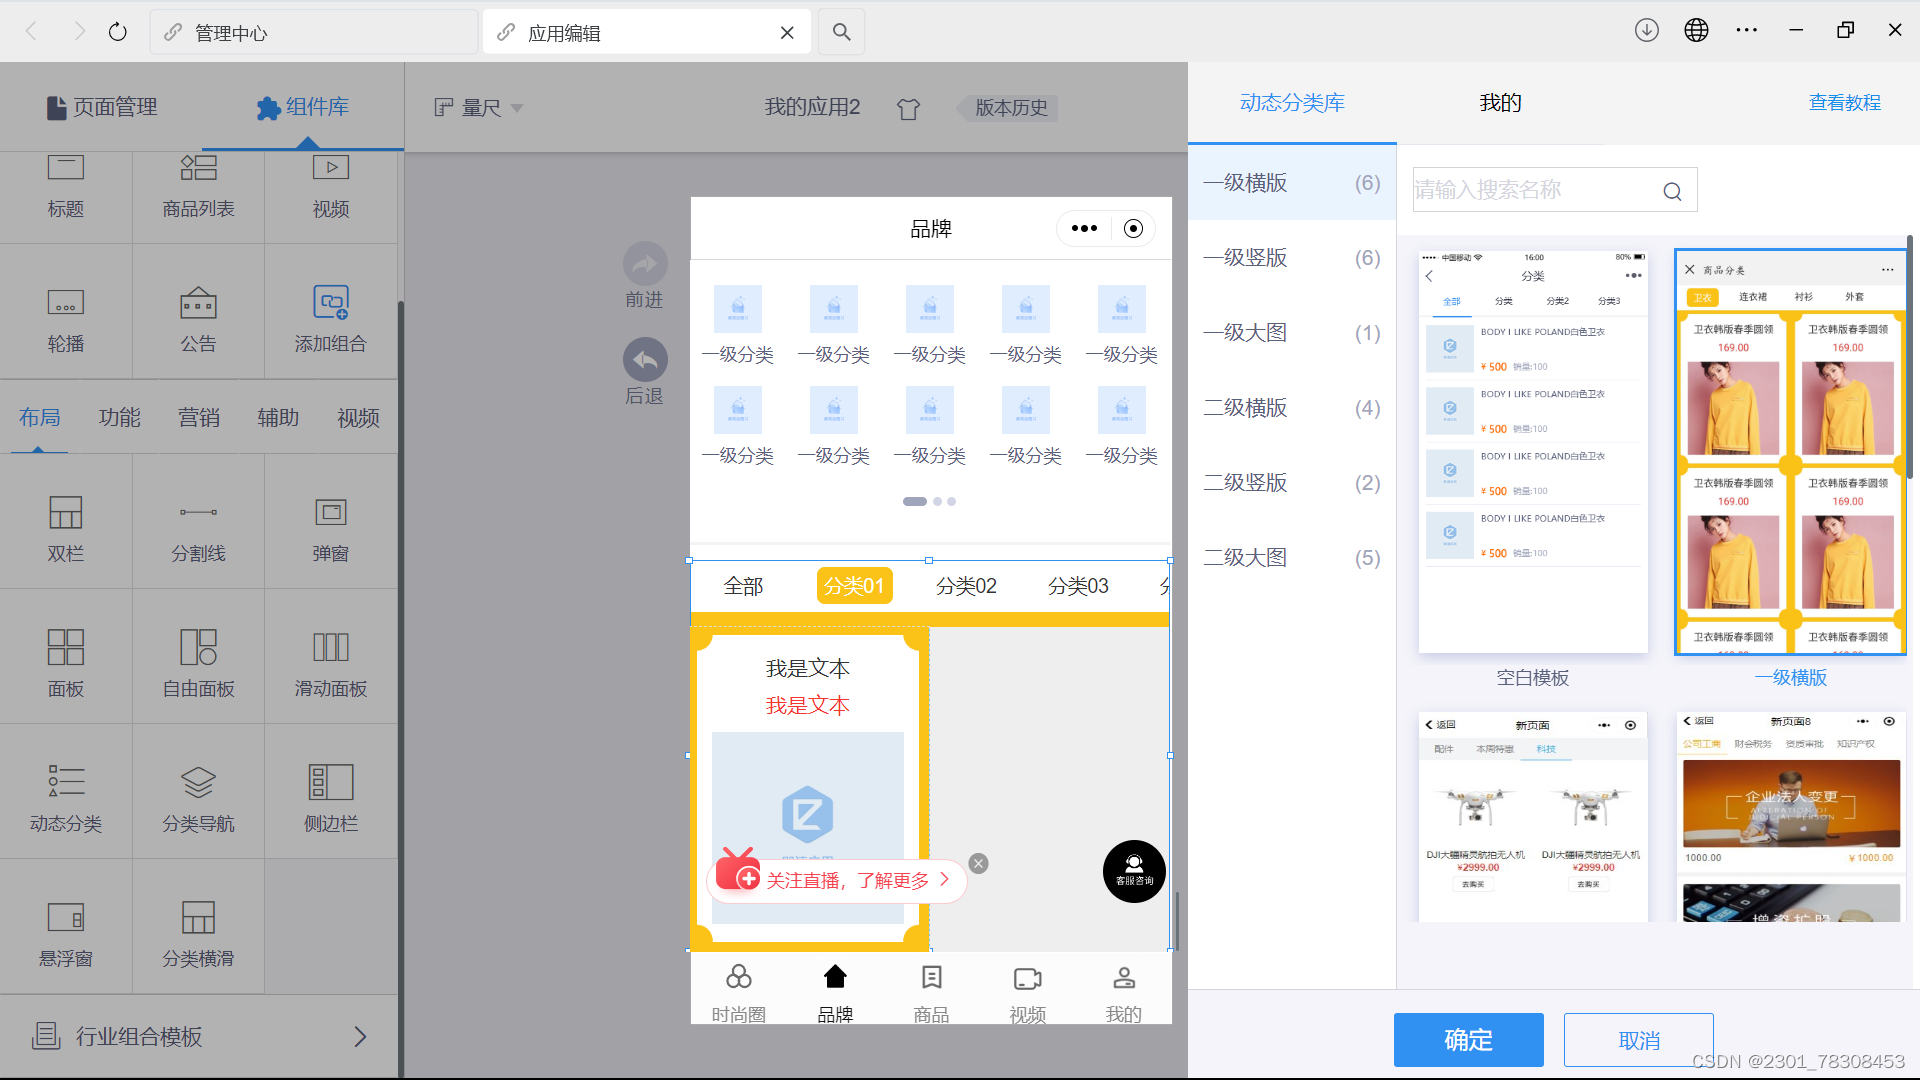Click the 确定 confirm button
The height and width of the screenshot is (1080, 1920).
click(x=1468, y=1040)
